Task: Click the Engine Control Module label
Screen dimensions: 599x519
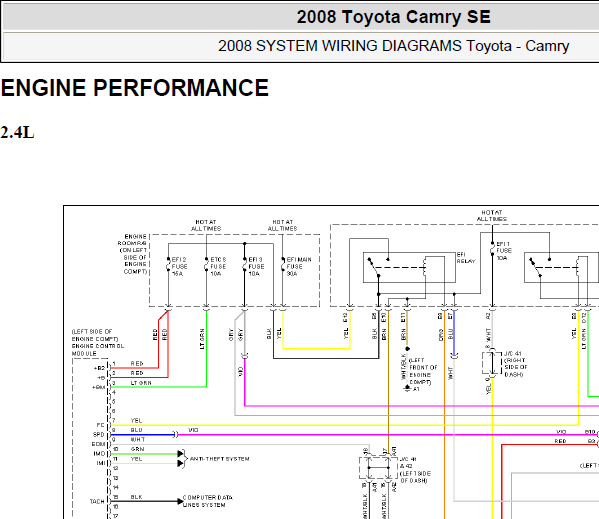Action: [98, 342]
